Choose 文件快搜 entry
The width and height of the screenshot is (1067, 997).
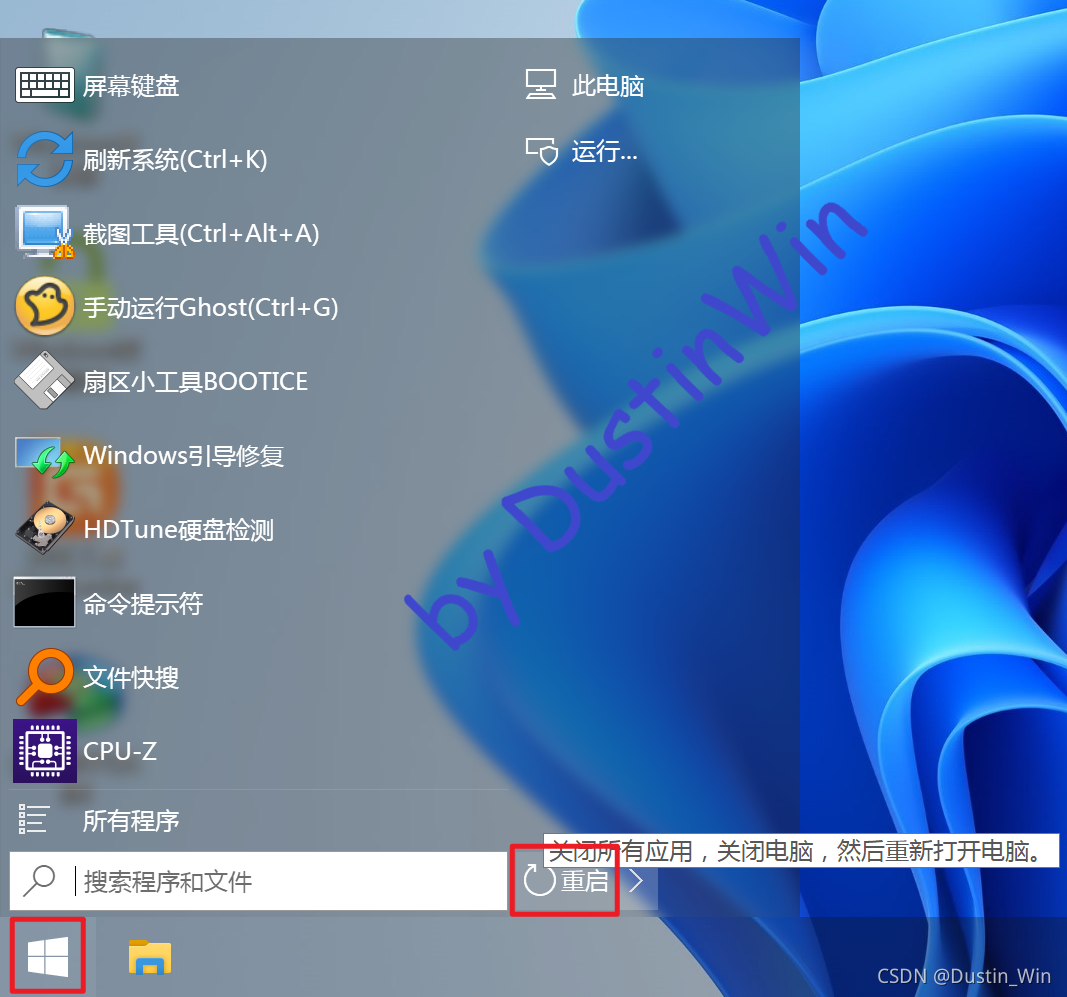[x=131, y=677]
